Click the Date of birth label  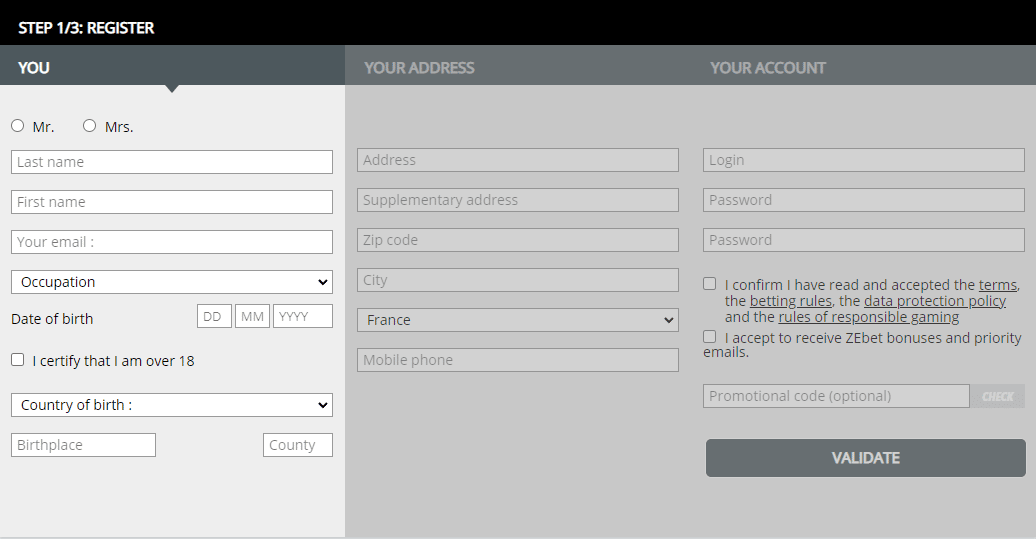(52, 319)
